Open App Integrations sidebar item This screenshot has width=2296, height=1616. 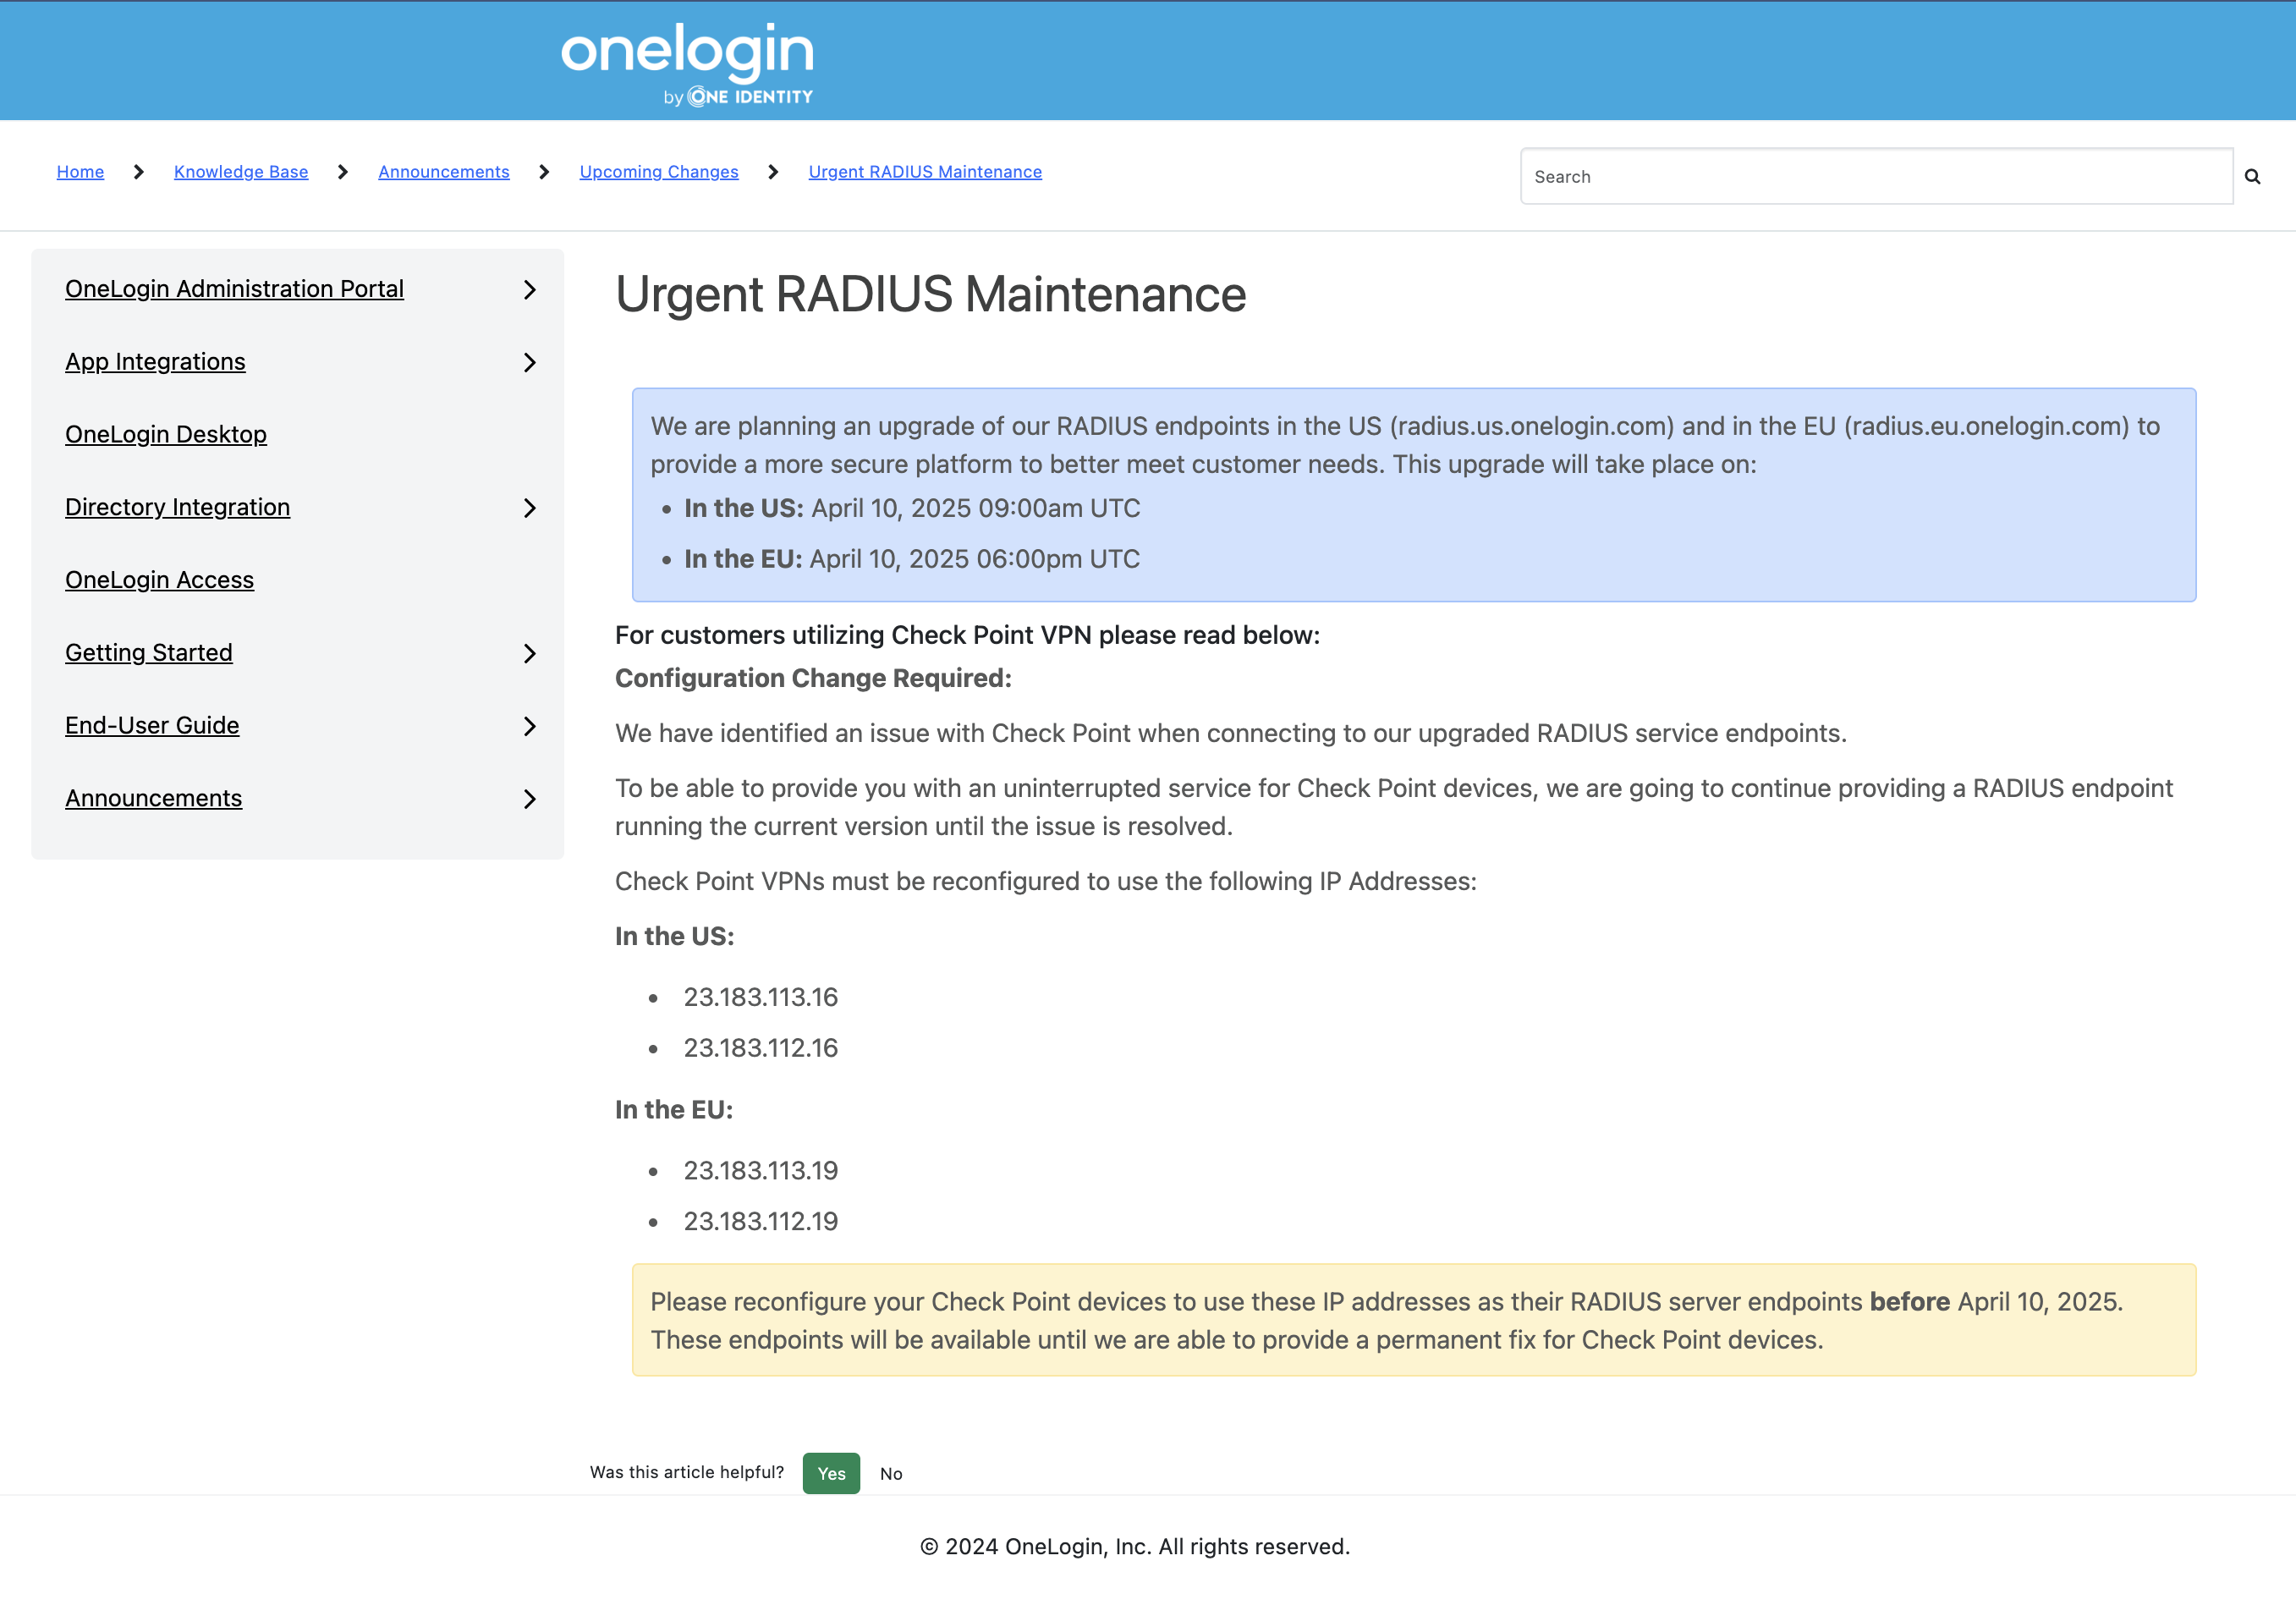click(x=155, y=362)
